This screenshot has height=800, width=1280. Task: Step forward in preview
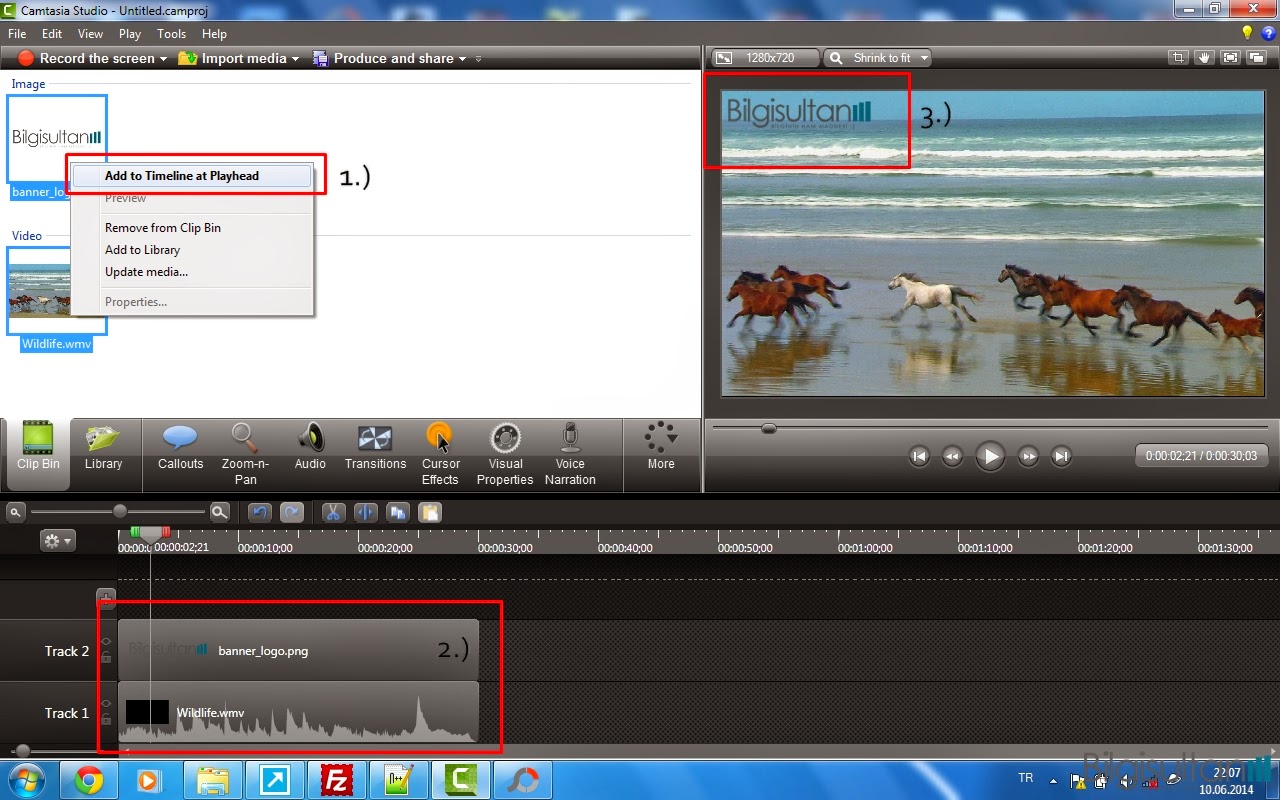[x=1028, y=457]
